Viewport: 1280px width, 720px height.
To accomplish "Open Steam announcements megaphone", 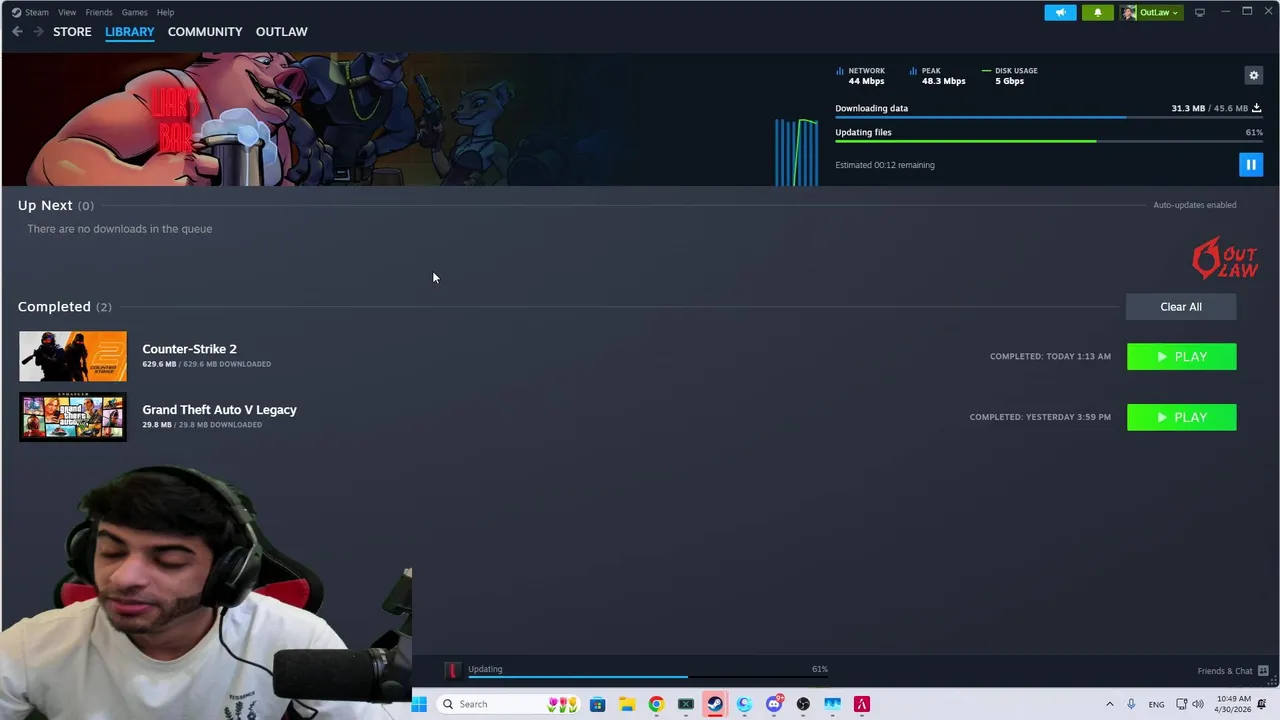I will (x=1060, y=12).
